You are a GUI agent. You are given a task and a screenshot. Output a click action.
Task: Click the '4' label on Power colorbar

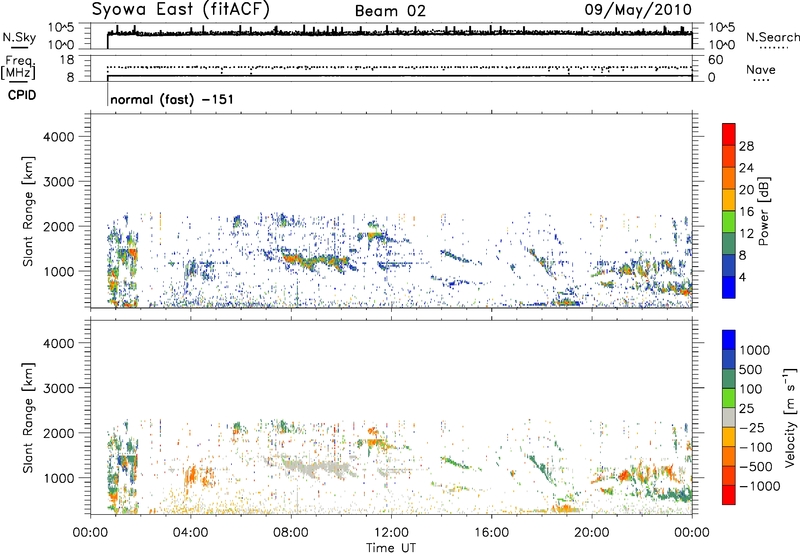[x=743, y=278]
